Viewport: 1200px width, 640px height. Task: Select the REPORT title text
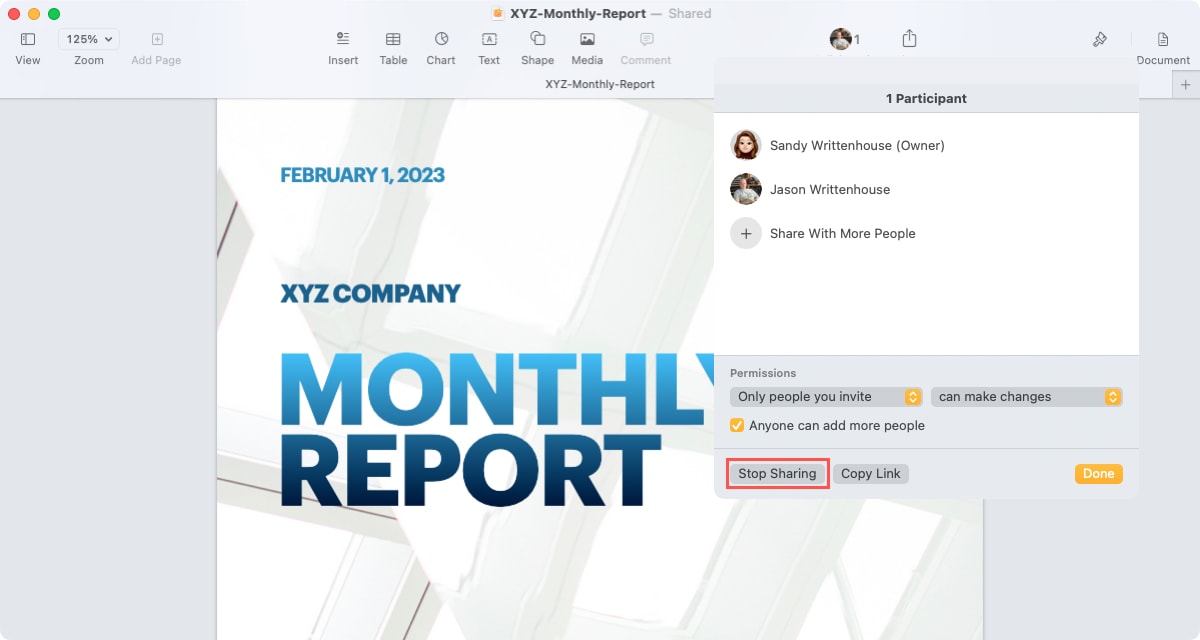click(470, 470)
